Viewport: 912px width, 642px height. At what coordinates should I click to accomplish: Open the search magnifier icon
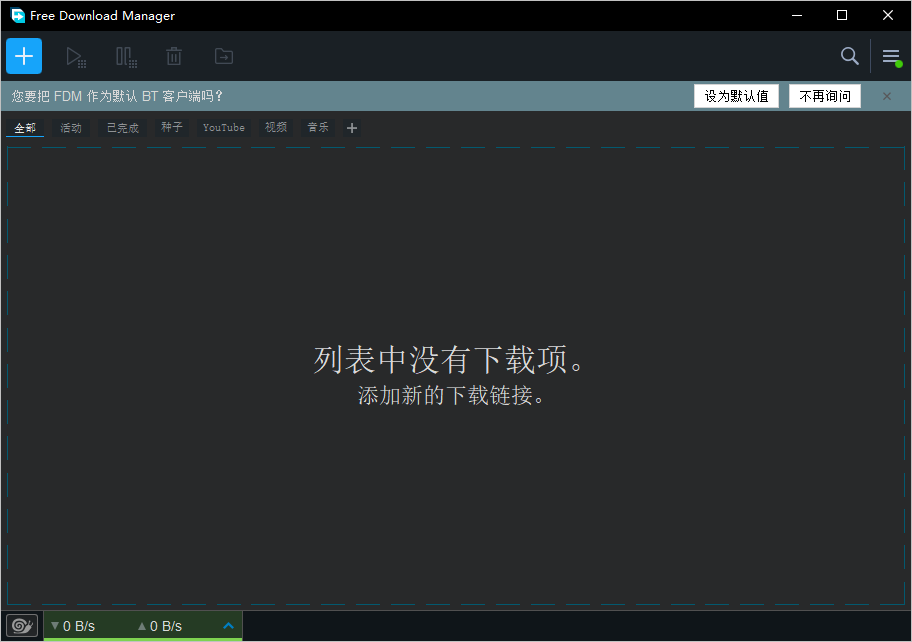pos(850,56)
